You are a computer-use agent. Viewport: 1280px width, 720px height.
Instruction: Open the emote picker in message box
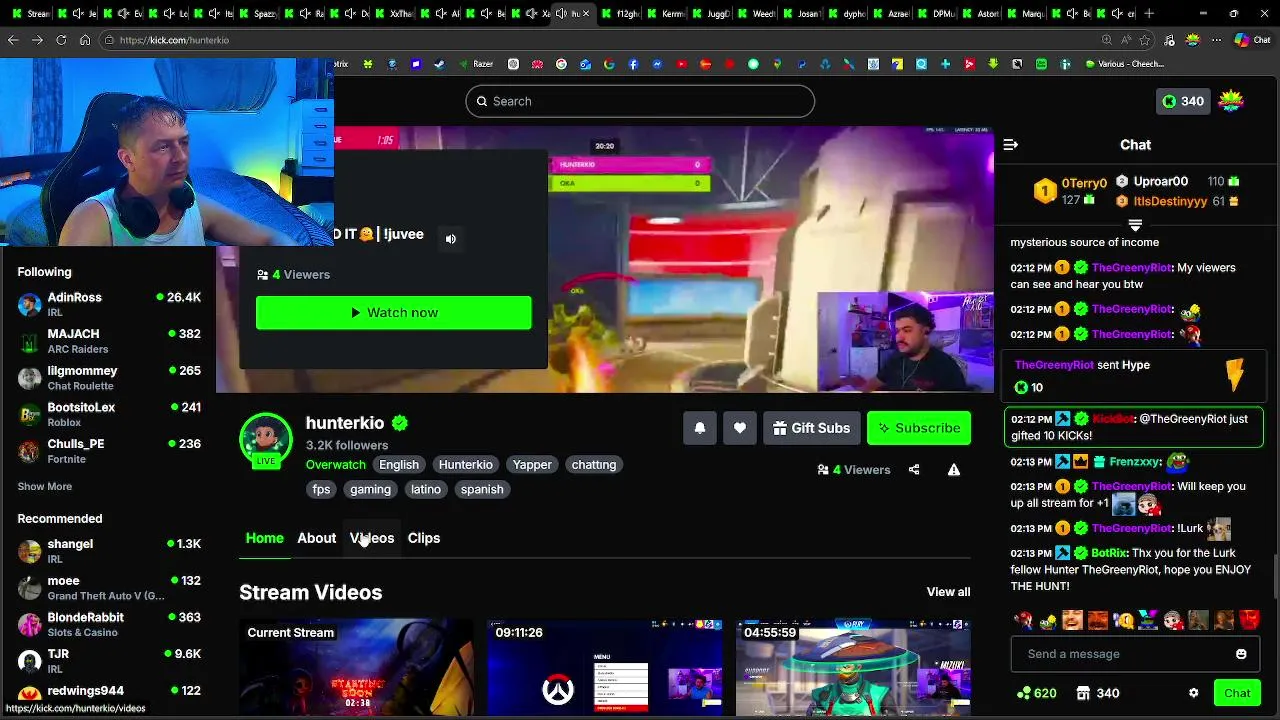(x=1241, y=654)
